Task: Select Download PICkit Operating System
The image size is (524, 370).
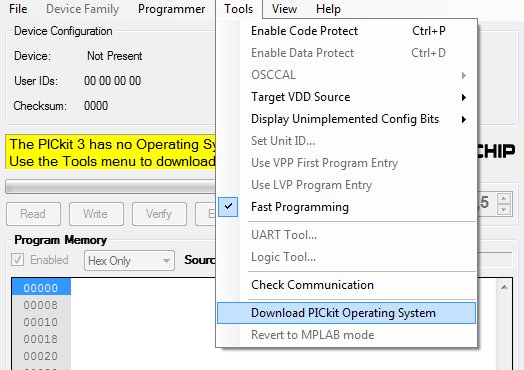Action: click(x=346, y=313)
